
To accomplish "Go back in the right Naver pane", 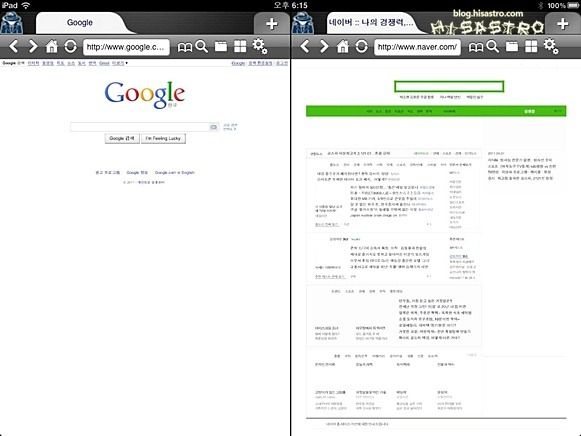I will click(305, 46).
